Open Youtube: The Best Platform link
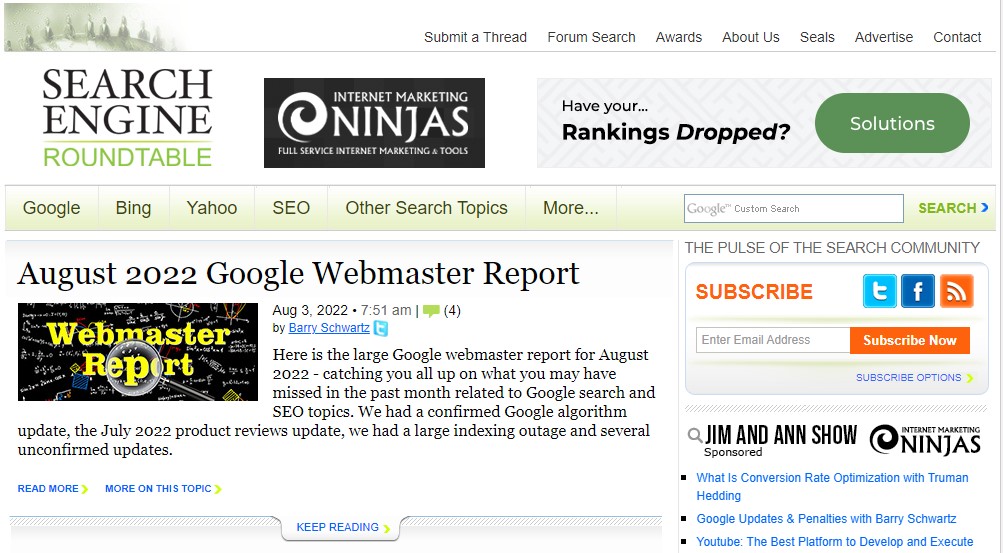1003x553 pixels. click(x=835, y=541)
